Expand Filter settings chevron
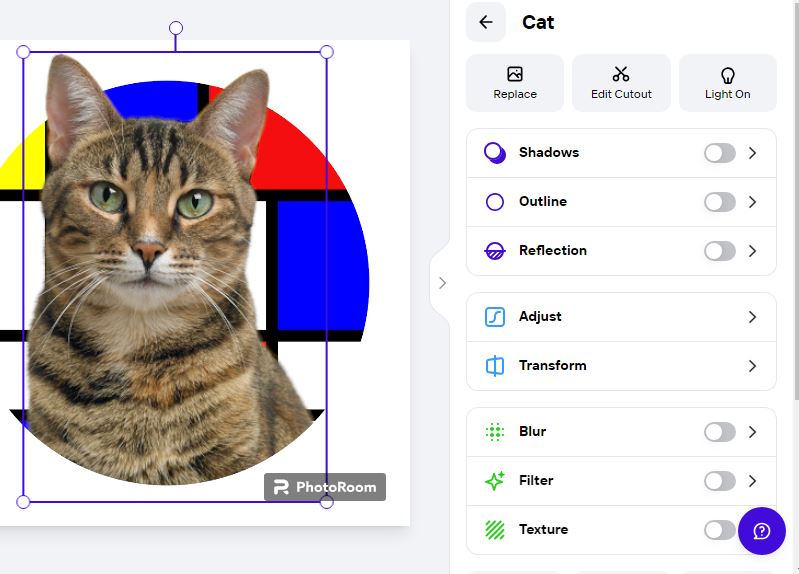Screen dimensions: 799x574 tap(752, 481)
